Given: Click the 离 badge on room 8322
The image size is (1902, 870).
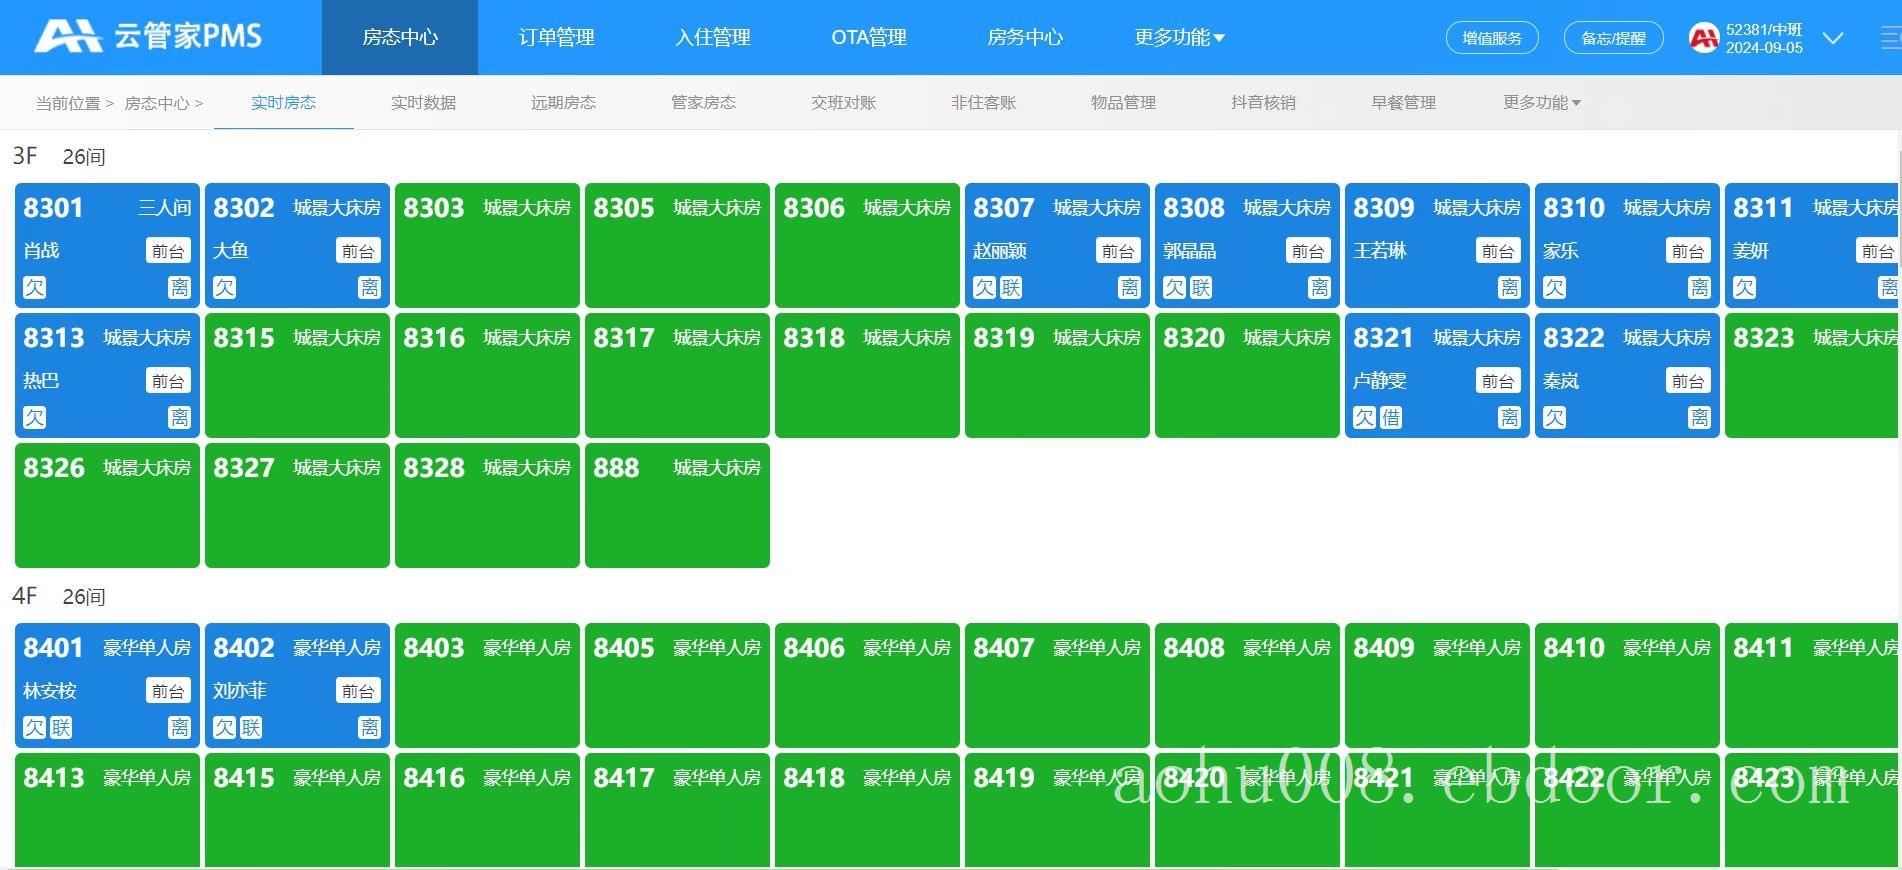Looking at the screenshot, I should tap(1699, 418).
